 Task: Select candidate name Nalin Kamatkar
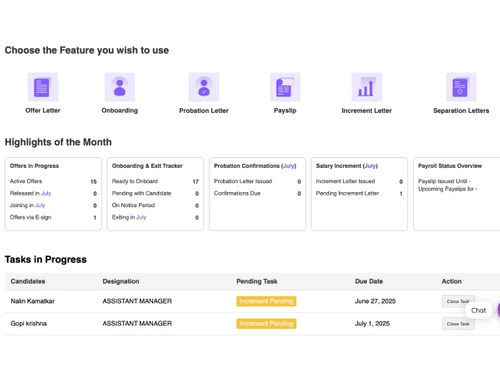(x=32, y=301)
